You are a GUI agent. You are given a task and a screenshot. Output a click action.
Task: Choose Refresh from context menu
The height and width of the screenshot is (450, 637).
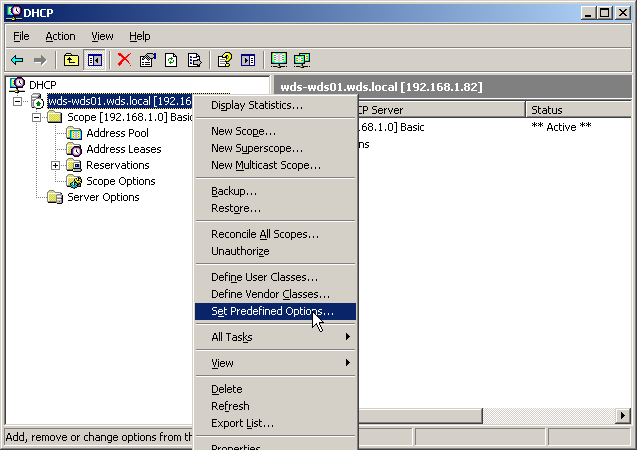coord(276,407)
